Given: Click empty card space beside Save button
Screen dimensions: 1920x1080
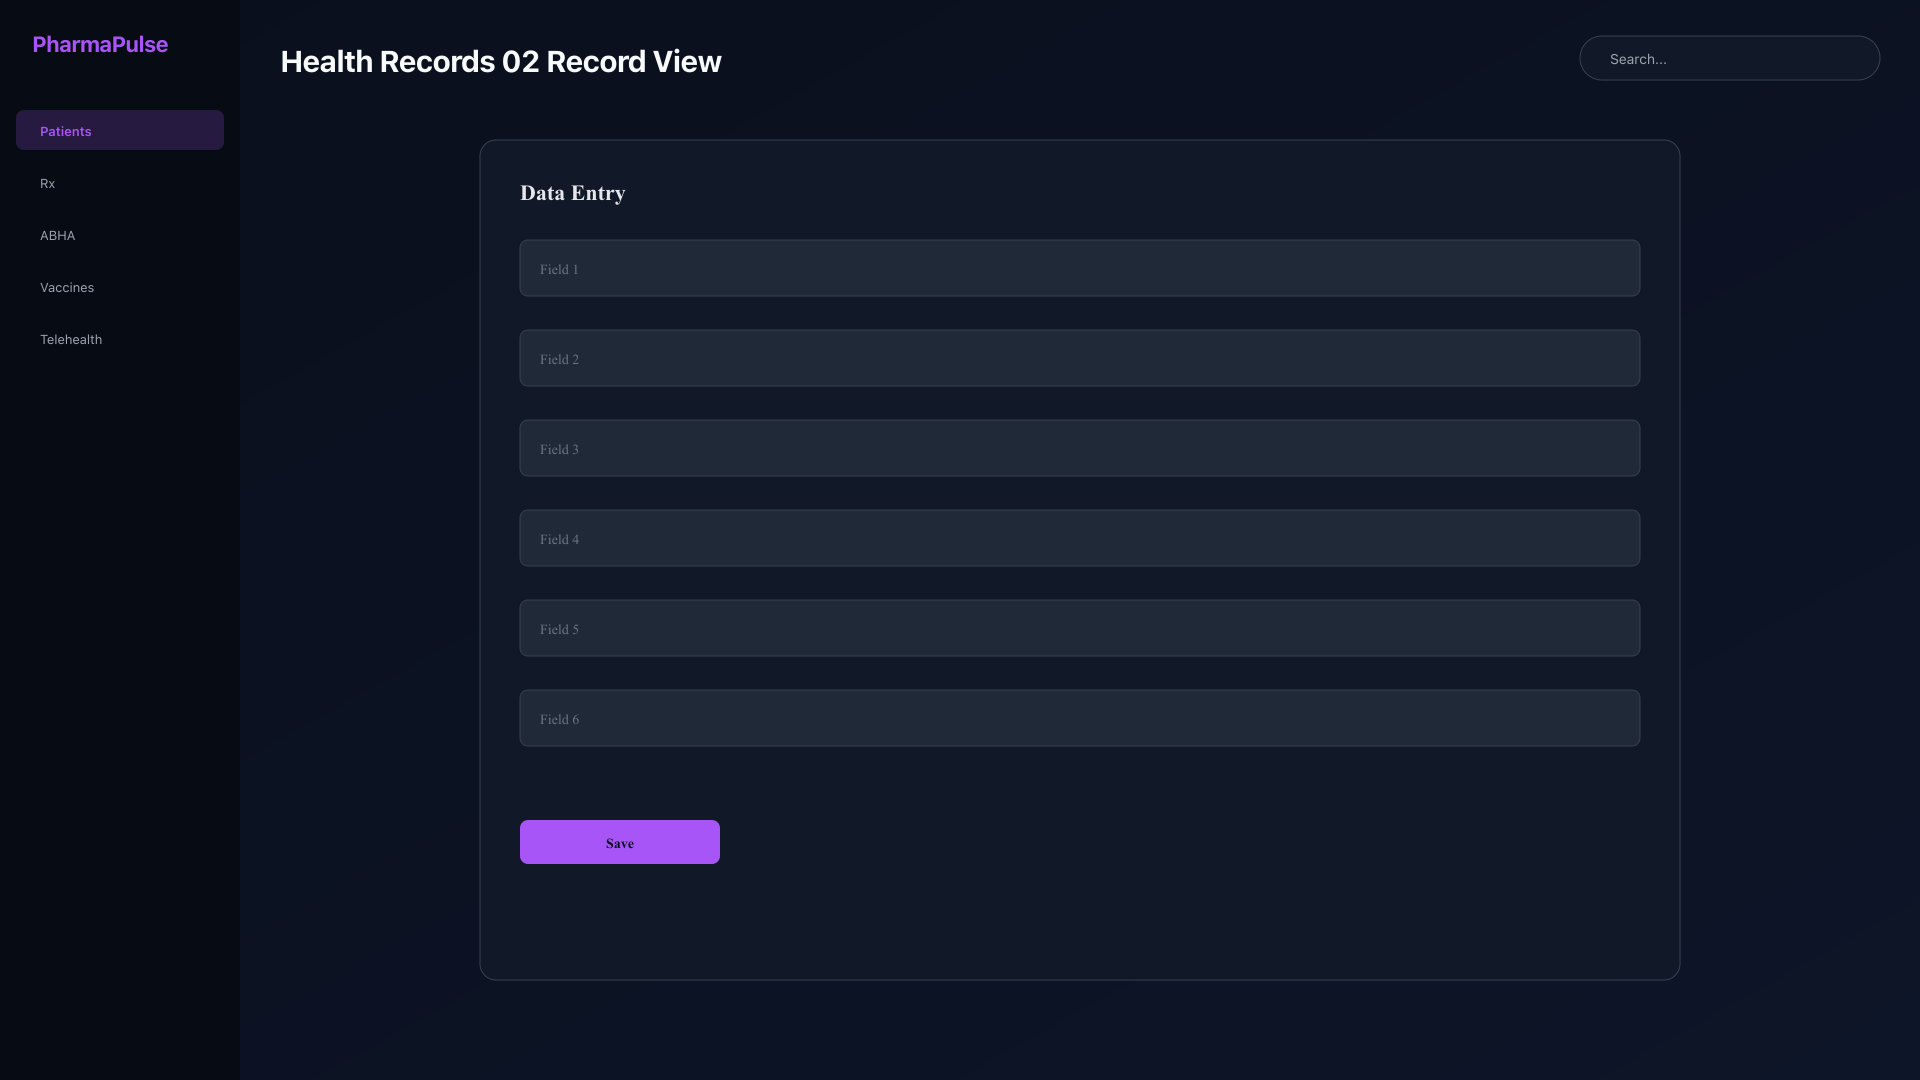Looking at the screenshot, I should click(x=1180, y=842).
